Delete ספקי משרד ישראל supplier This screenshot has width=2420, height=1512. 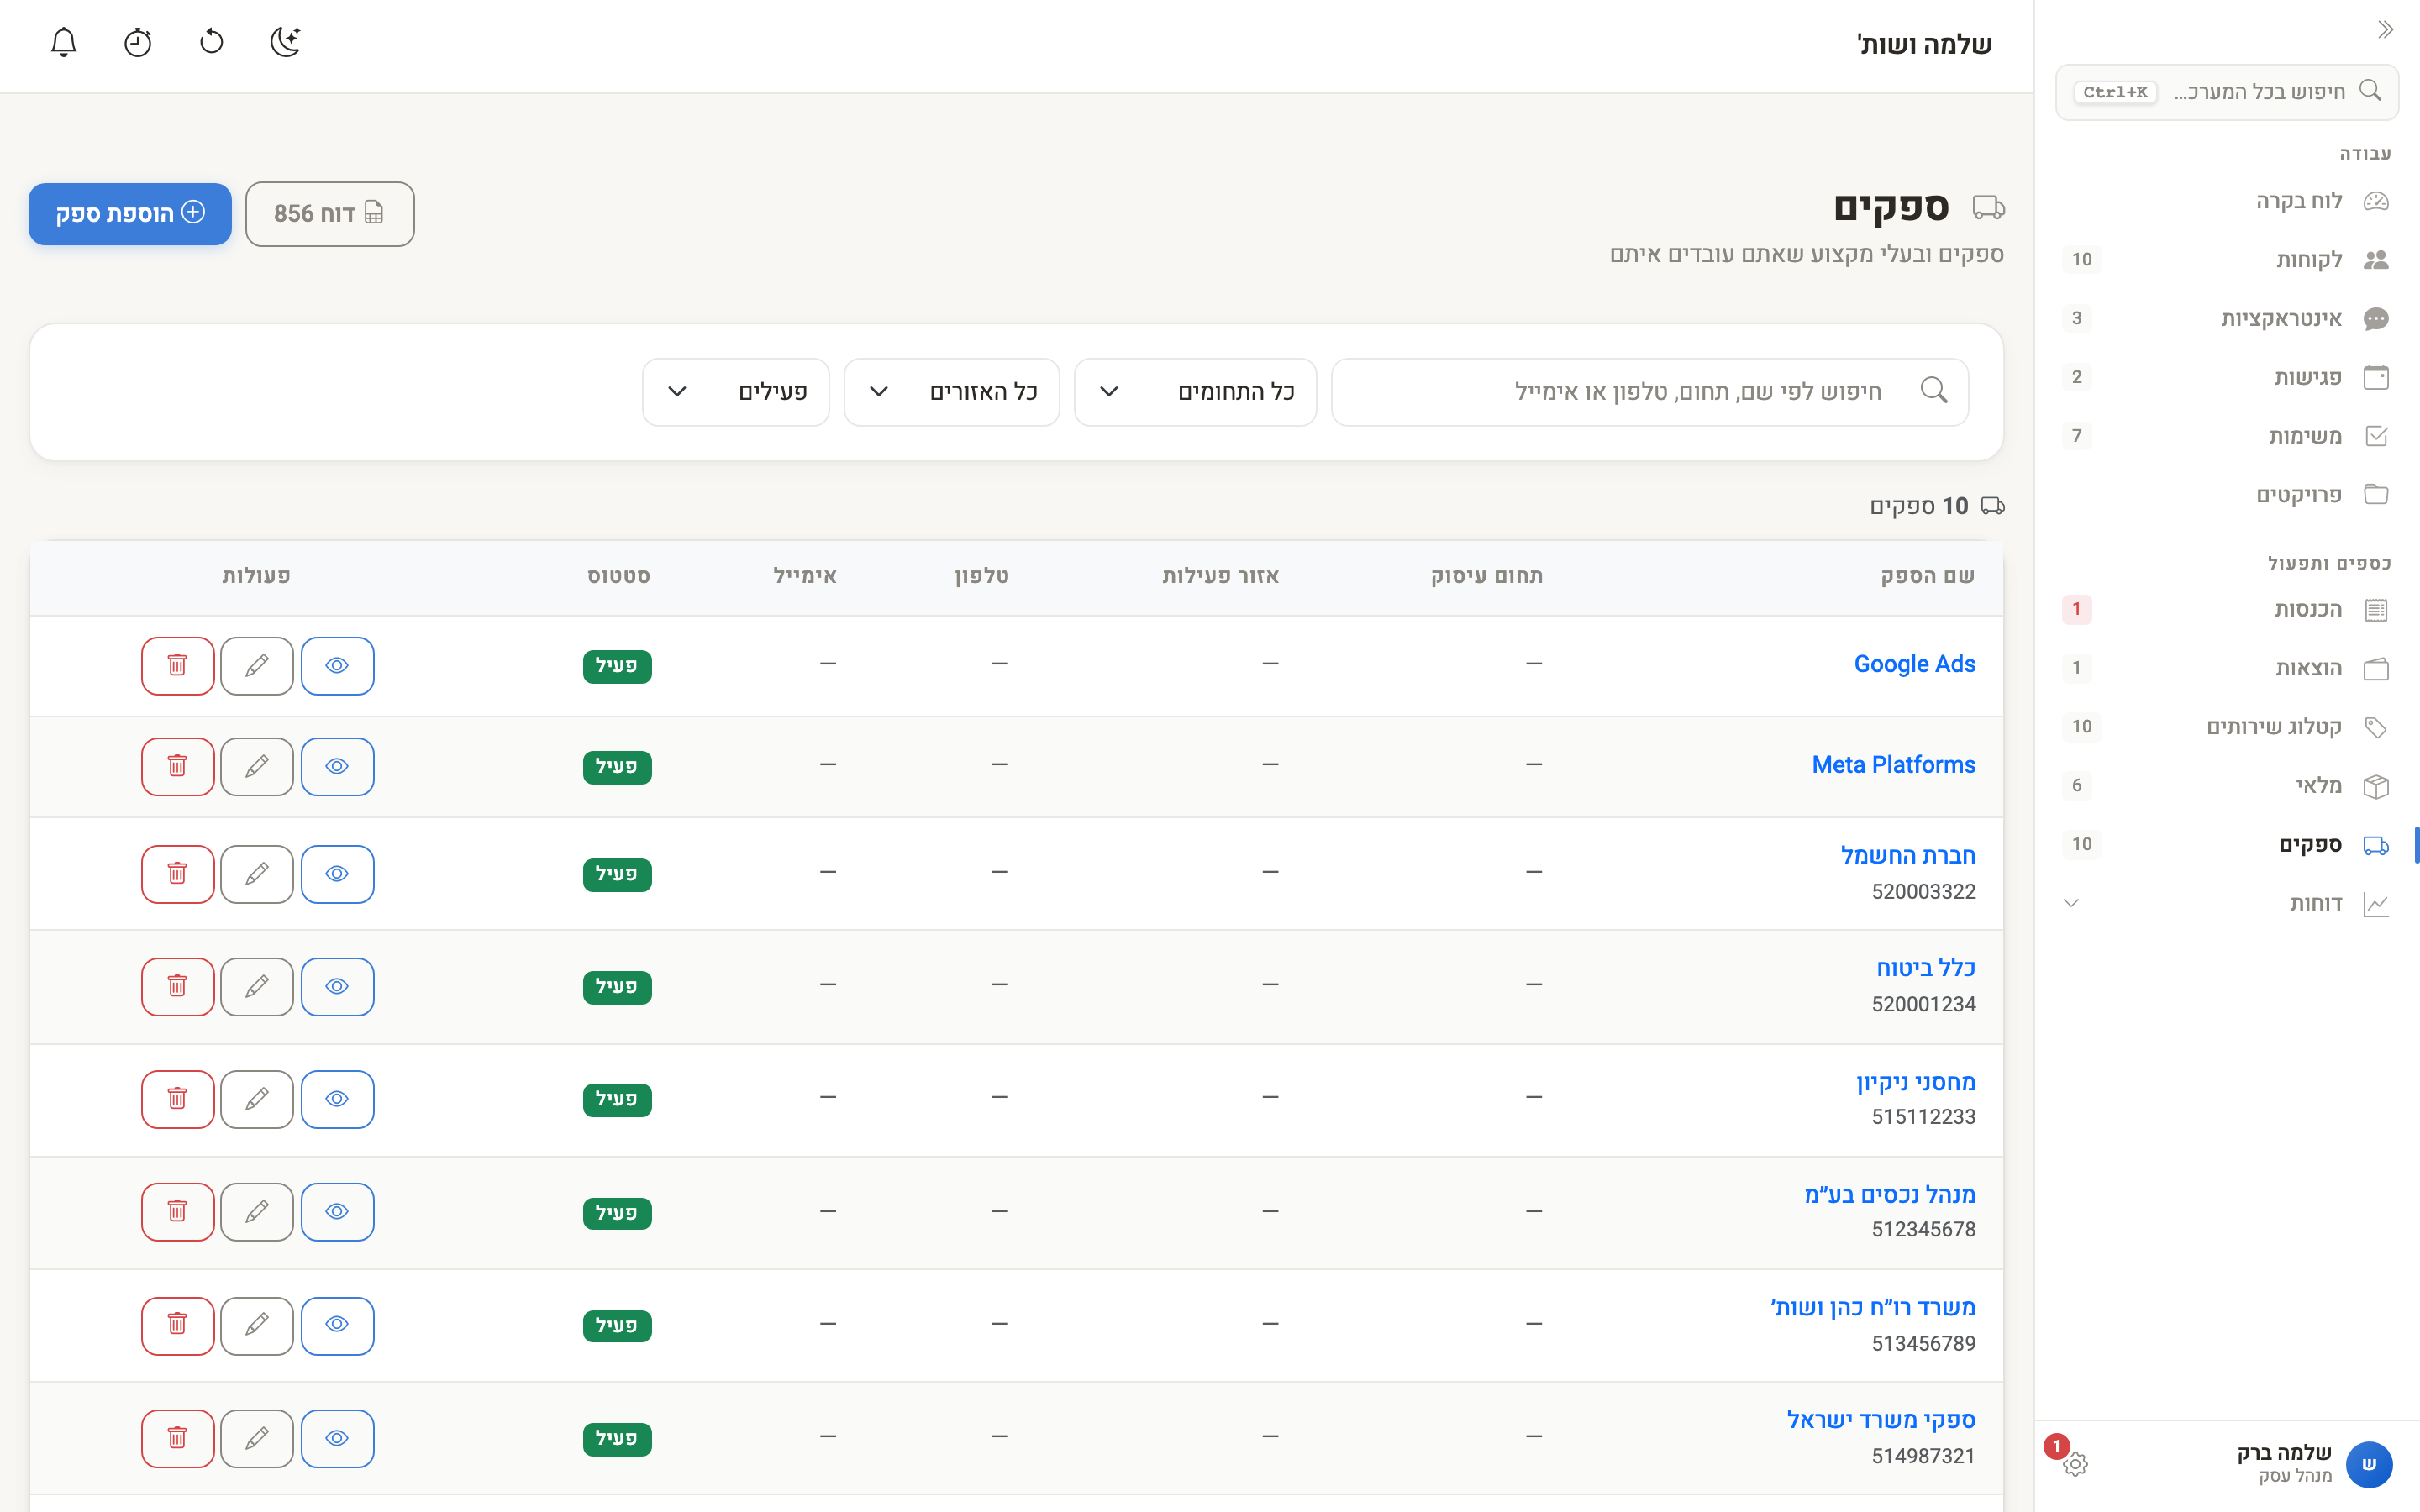pyautogui.click(x=178, y=1438)
